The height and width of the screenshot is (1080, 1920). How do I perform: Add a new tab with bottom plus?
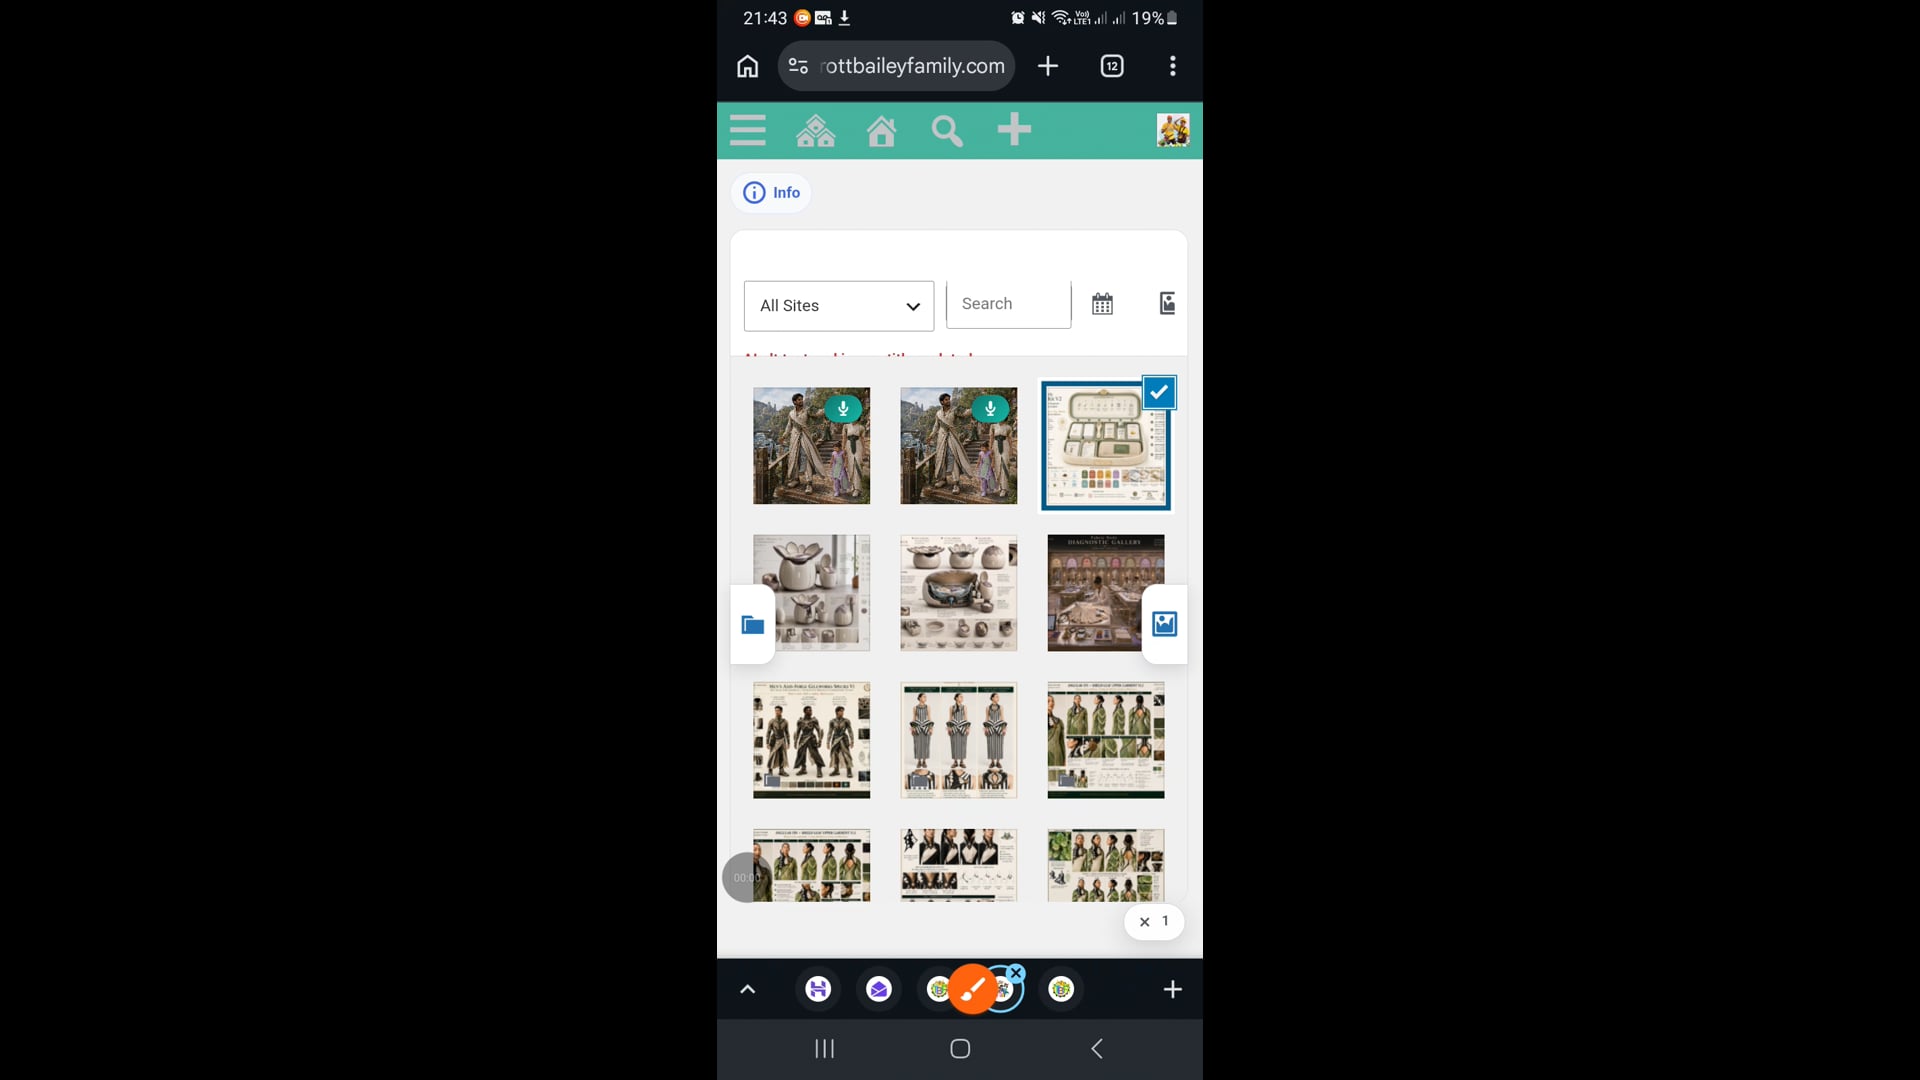[1172, 990]
